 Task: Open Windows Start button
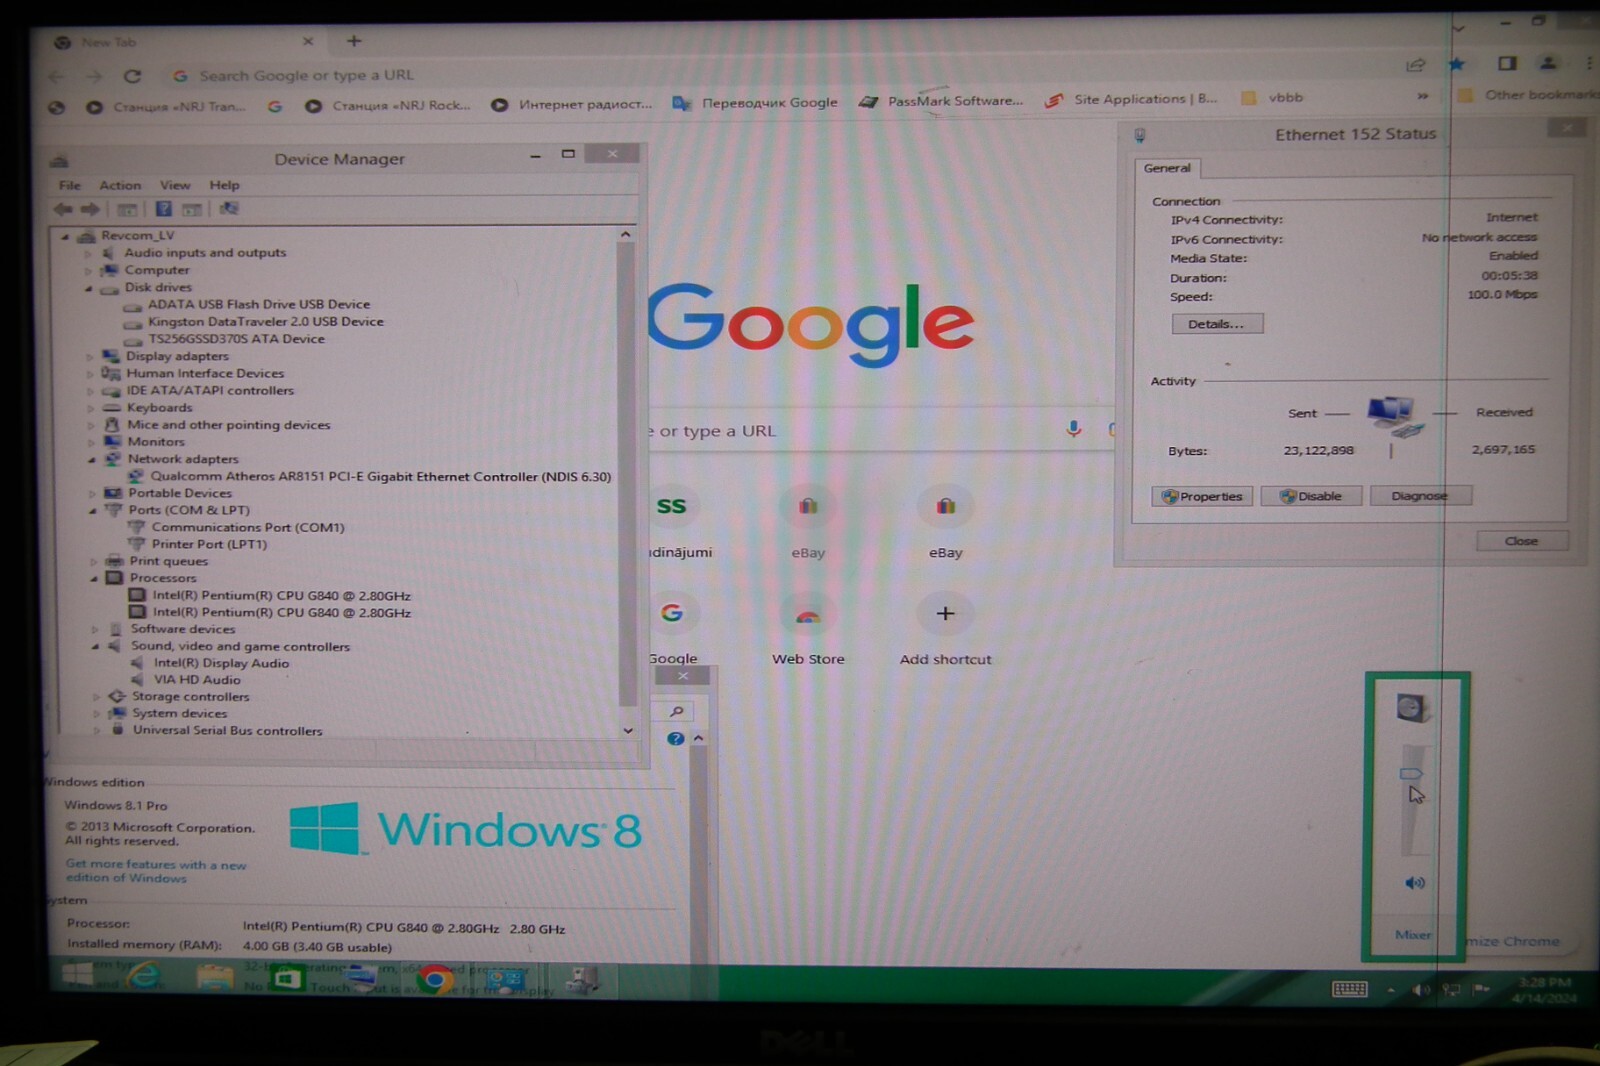coord(78,975)
